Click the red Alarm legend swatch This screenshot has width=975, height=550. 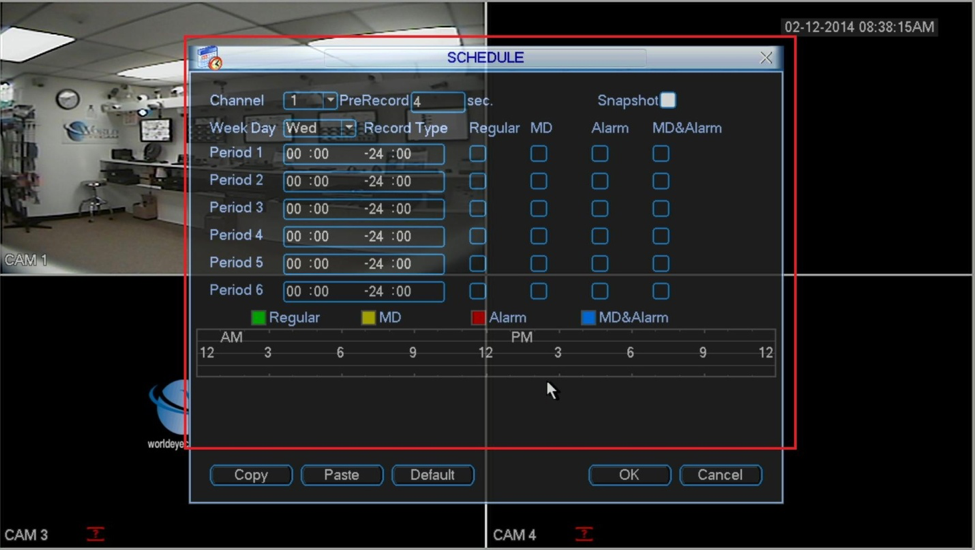[x=478, y=318]
